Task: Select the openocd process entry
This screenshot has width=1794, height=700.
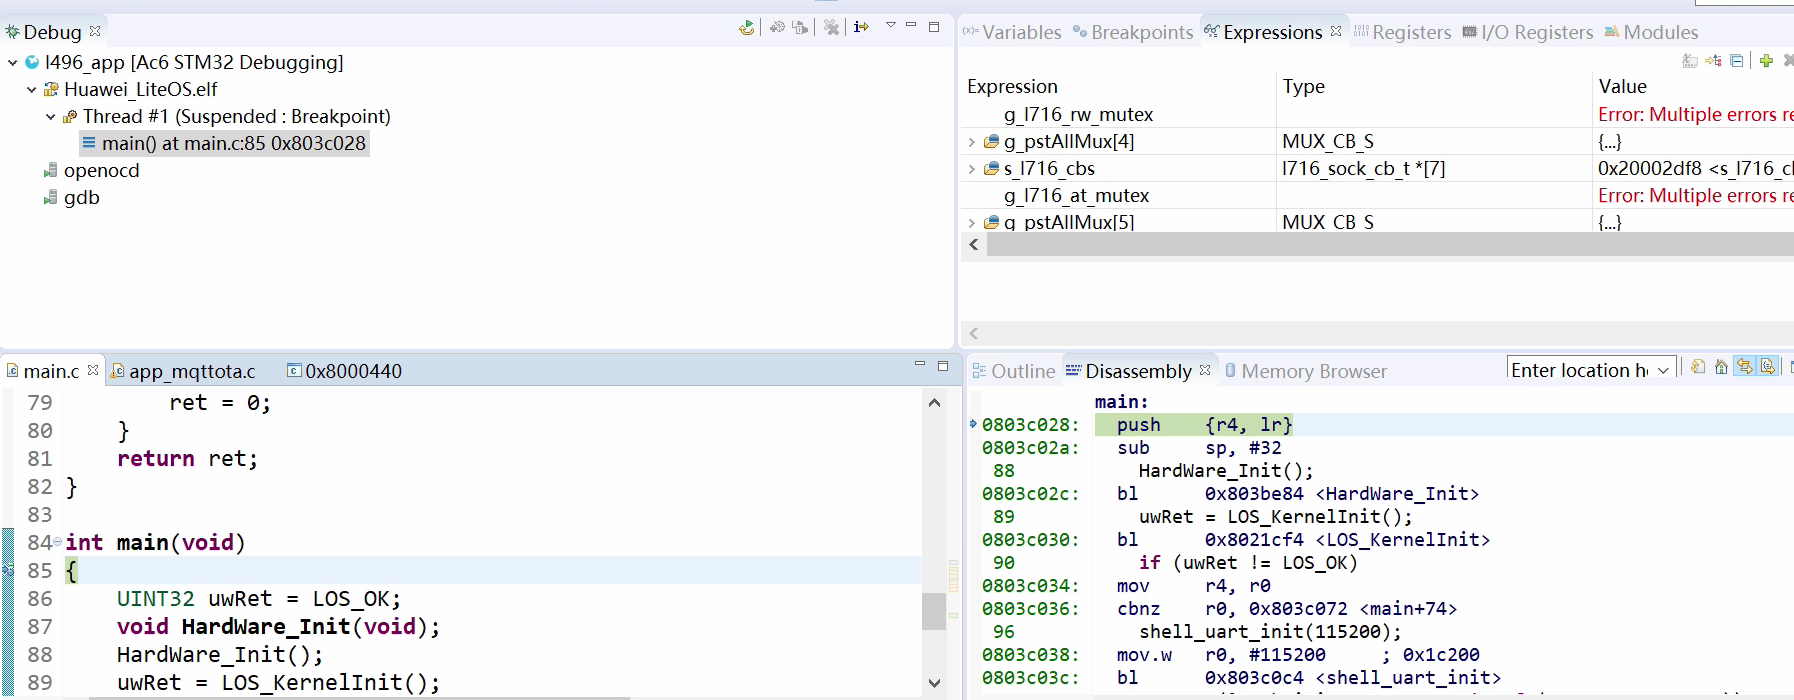Action: click(x=101, y=171)
